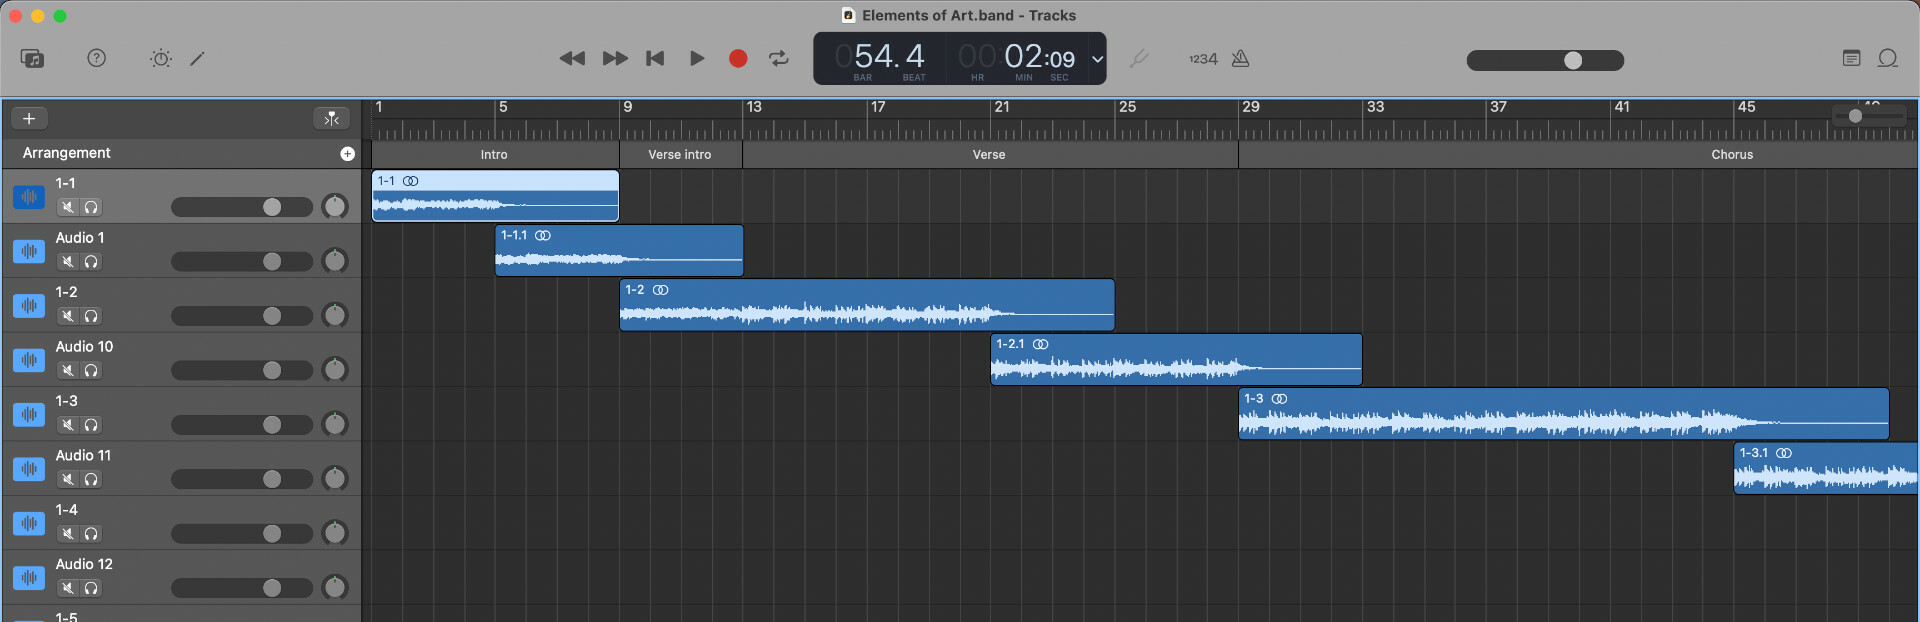The width and height of the screenshot is (1920, 622).
Task: Click the pan knob on Audio 1
Action: [335, 261]
